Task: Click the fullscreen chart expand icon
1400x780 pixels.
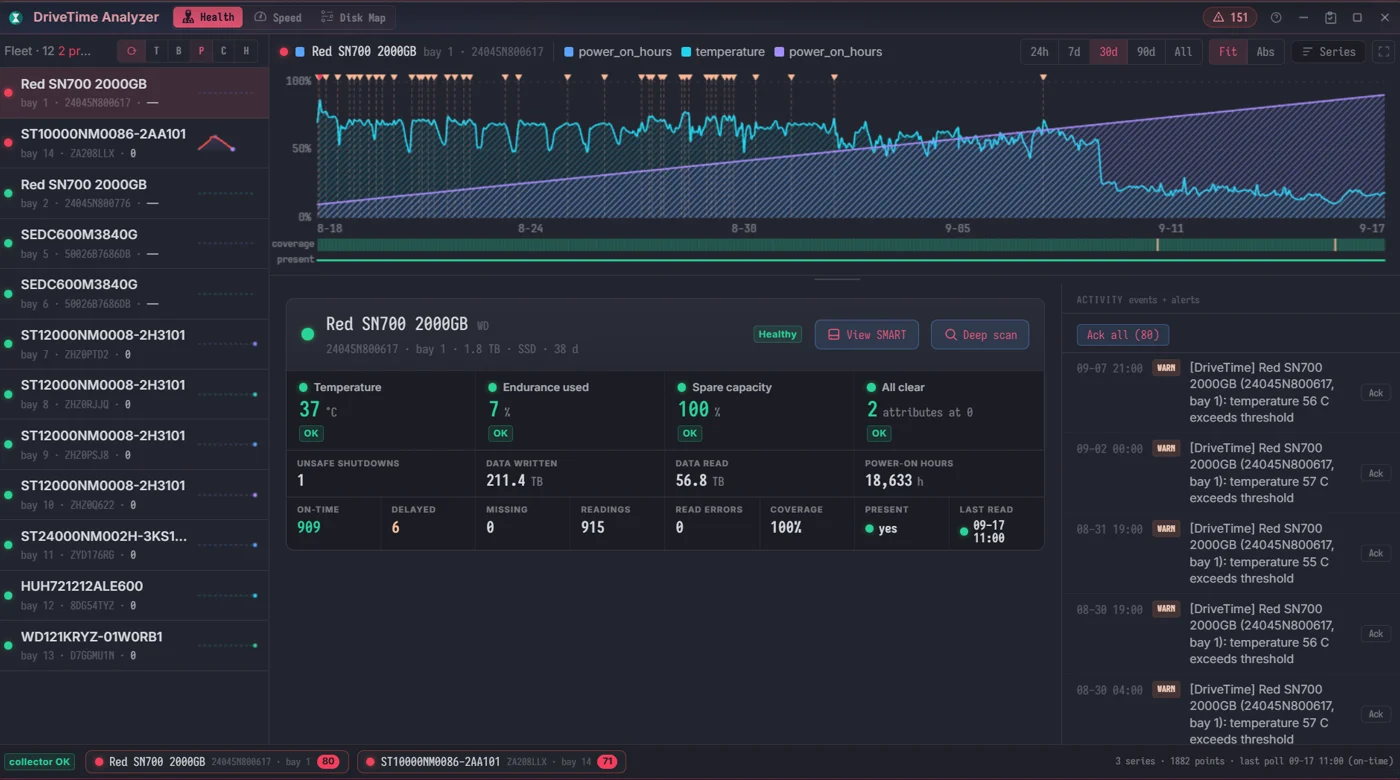Action: click(x=1384, y=52)
